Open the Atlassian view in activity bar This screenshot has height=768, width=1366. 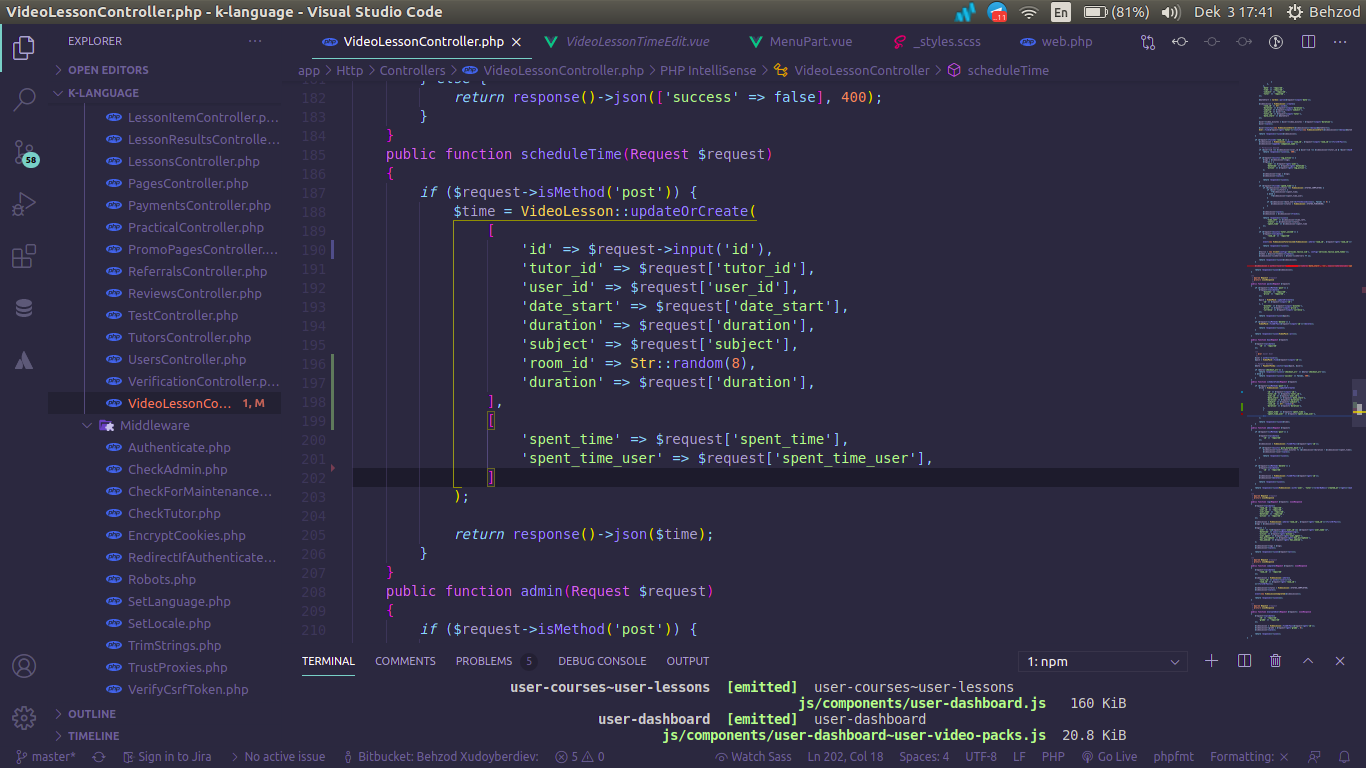[24, 361]
